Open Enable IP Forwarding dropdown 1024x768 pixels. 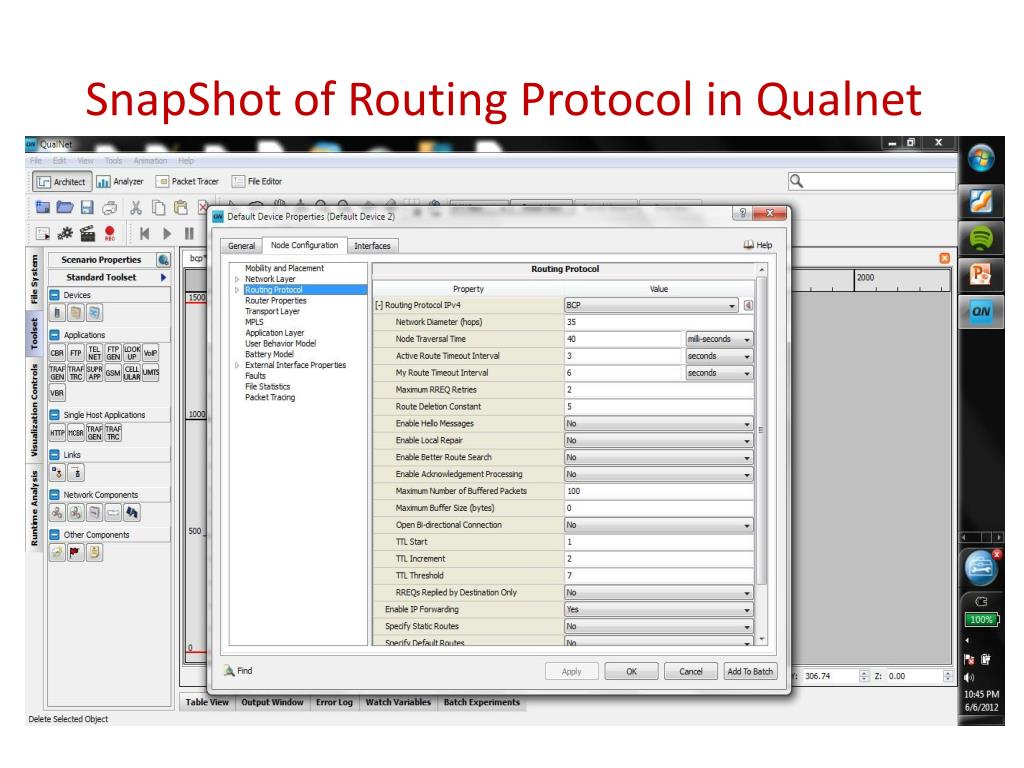click(658, 609)
